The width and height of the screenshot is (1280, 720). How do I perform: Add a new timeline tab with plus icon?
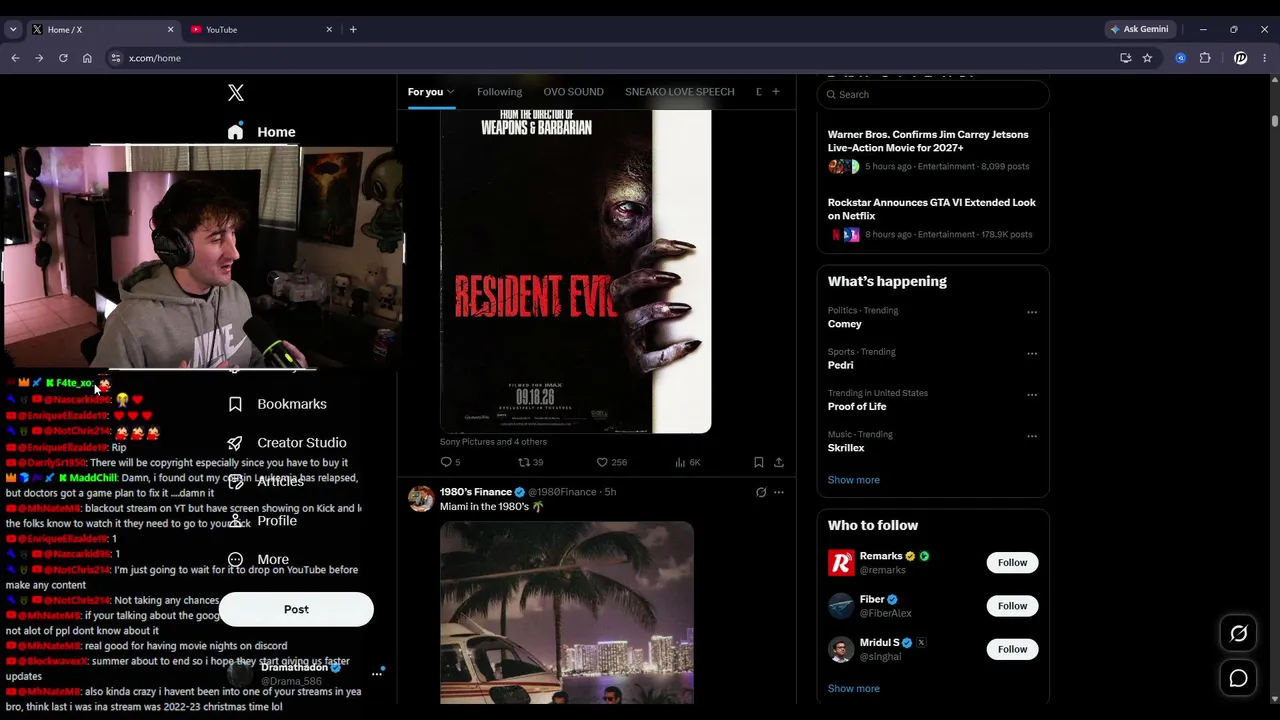coord(775,92)
